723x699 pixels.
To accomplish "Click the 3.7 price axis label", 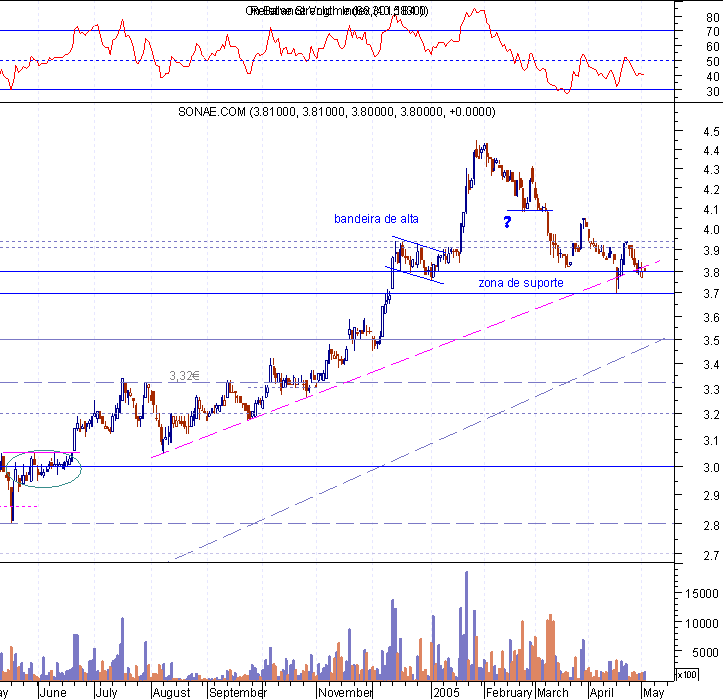I will click(711, 294).
